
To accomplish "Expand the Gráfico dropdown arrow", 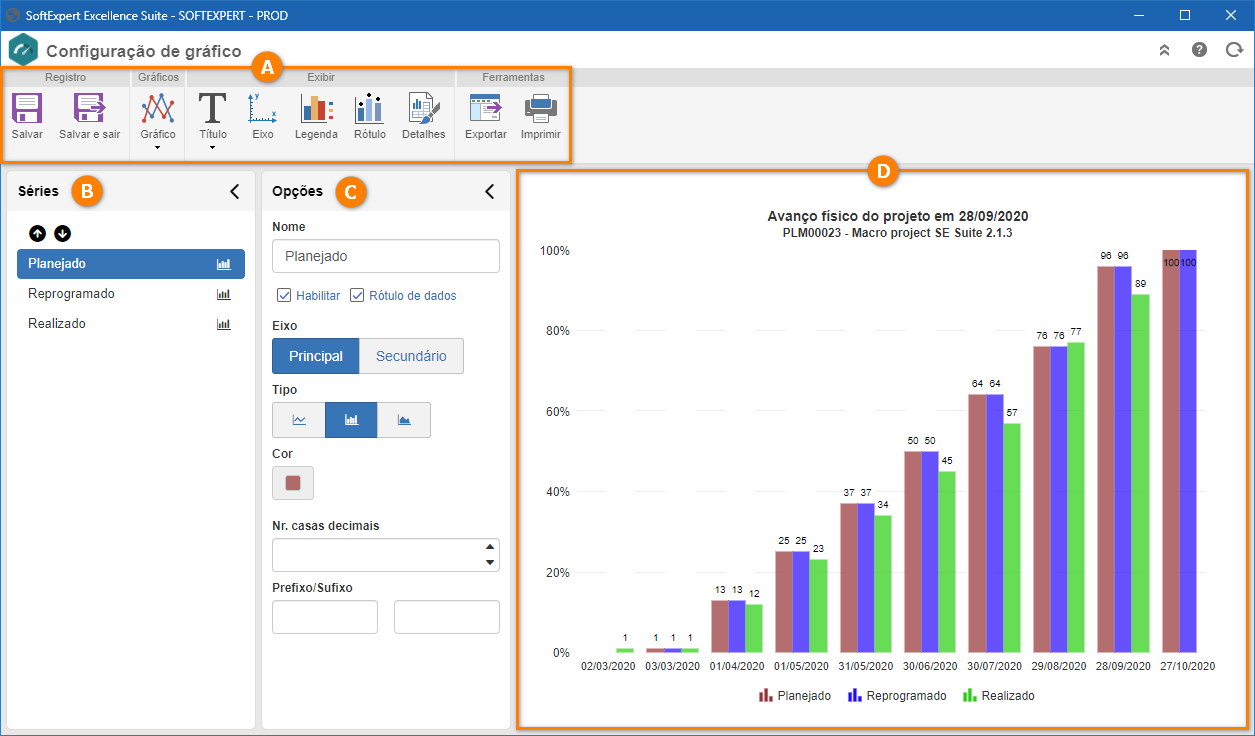I will click(x=158, y=148).
